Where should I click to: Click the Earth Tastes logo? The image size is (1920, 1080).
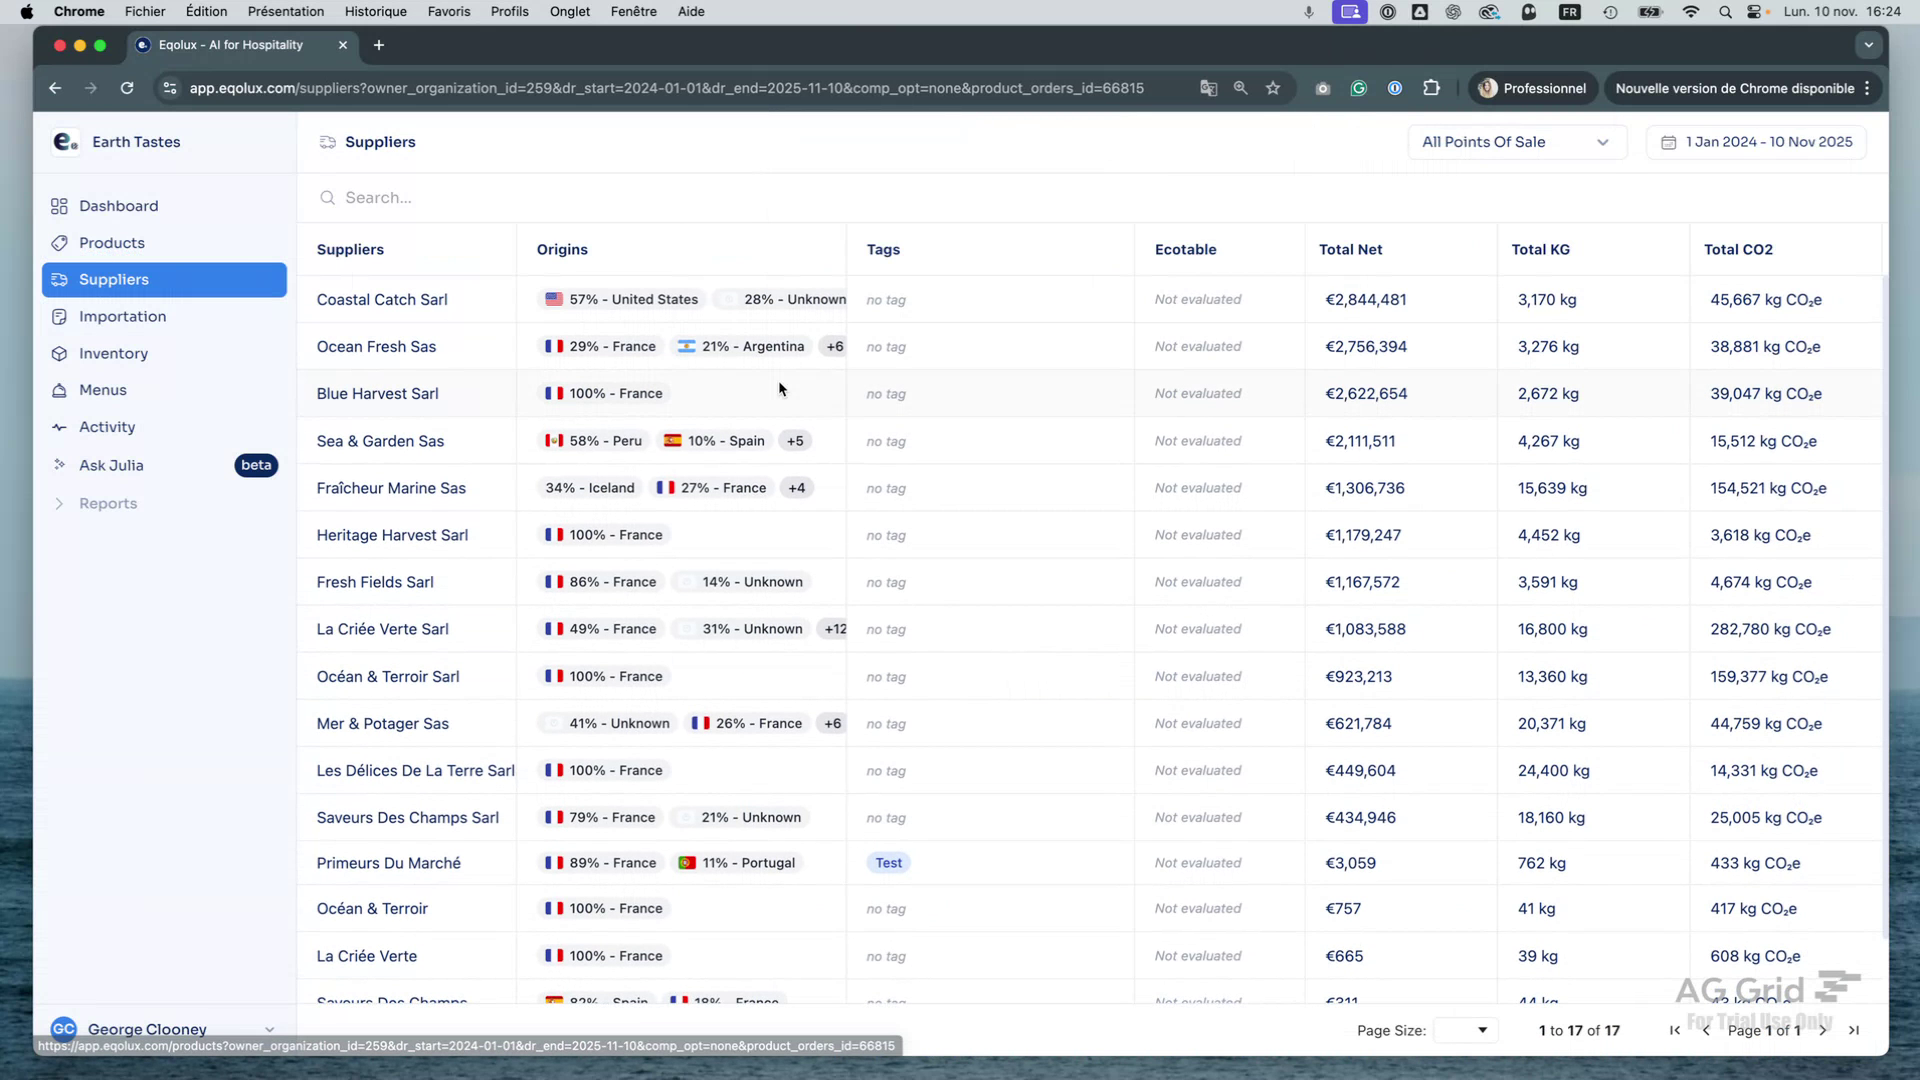pyautogui.click(x=64, y=141)
